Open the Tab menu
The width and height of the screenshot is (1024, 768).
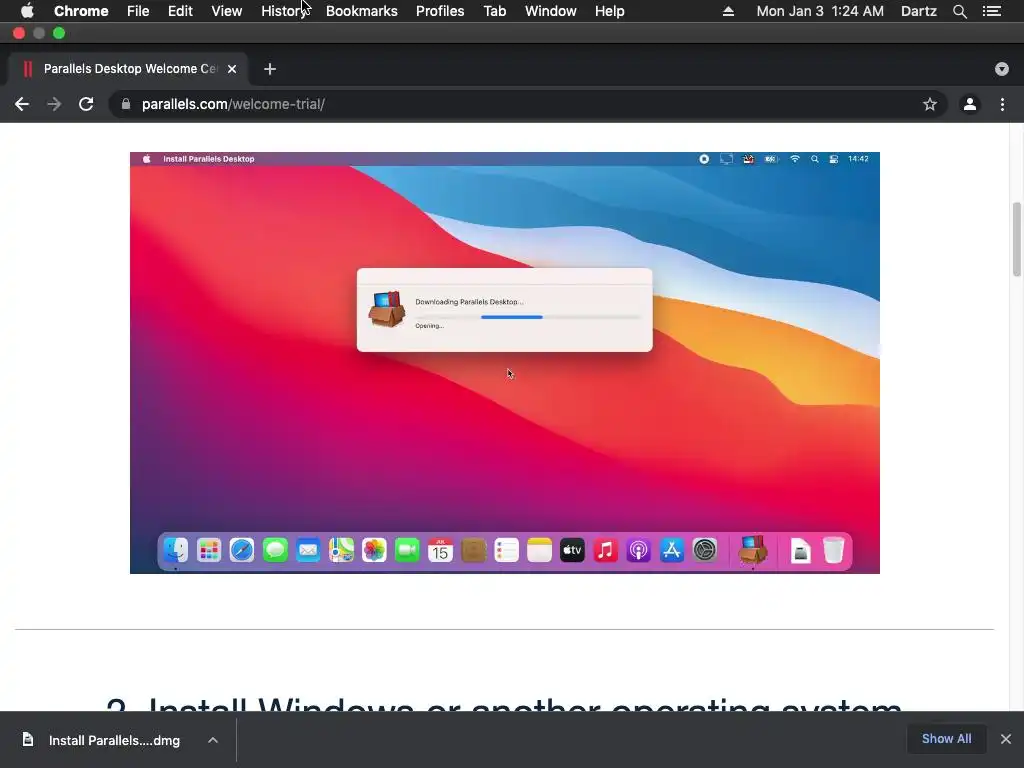coord(495,11)
